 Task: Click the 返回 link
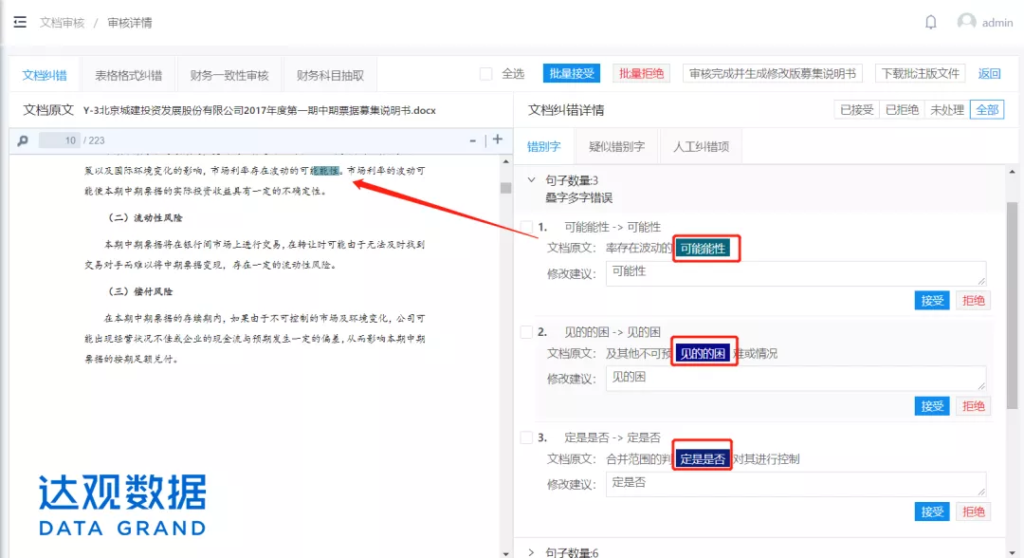coord(989,74)
